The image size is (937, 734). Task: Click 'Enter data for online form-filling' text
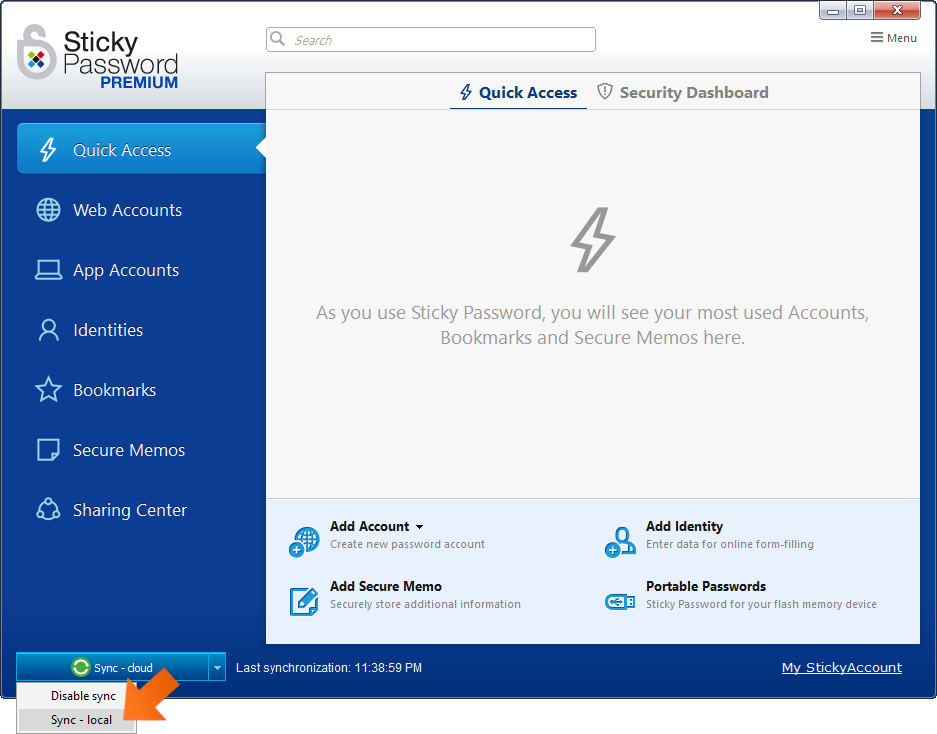click(730, 544)
